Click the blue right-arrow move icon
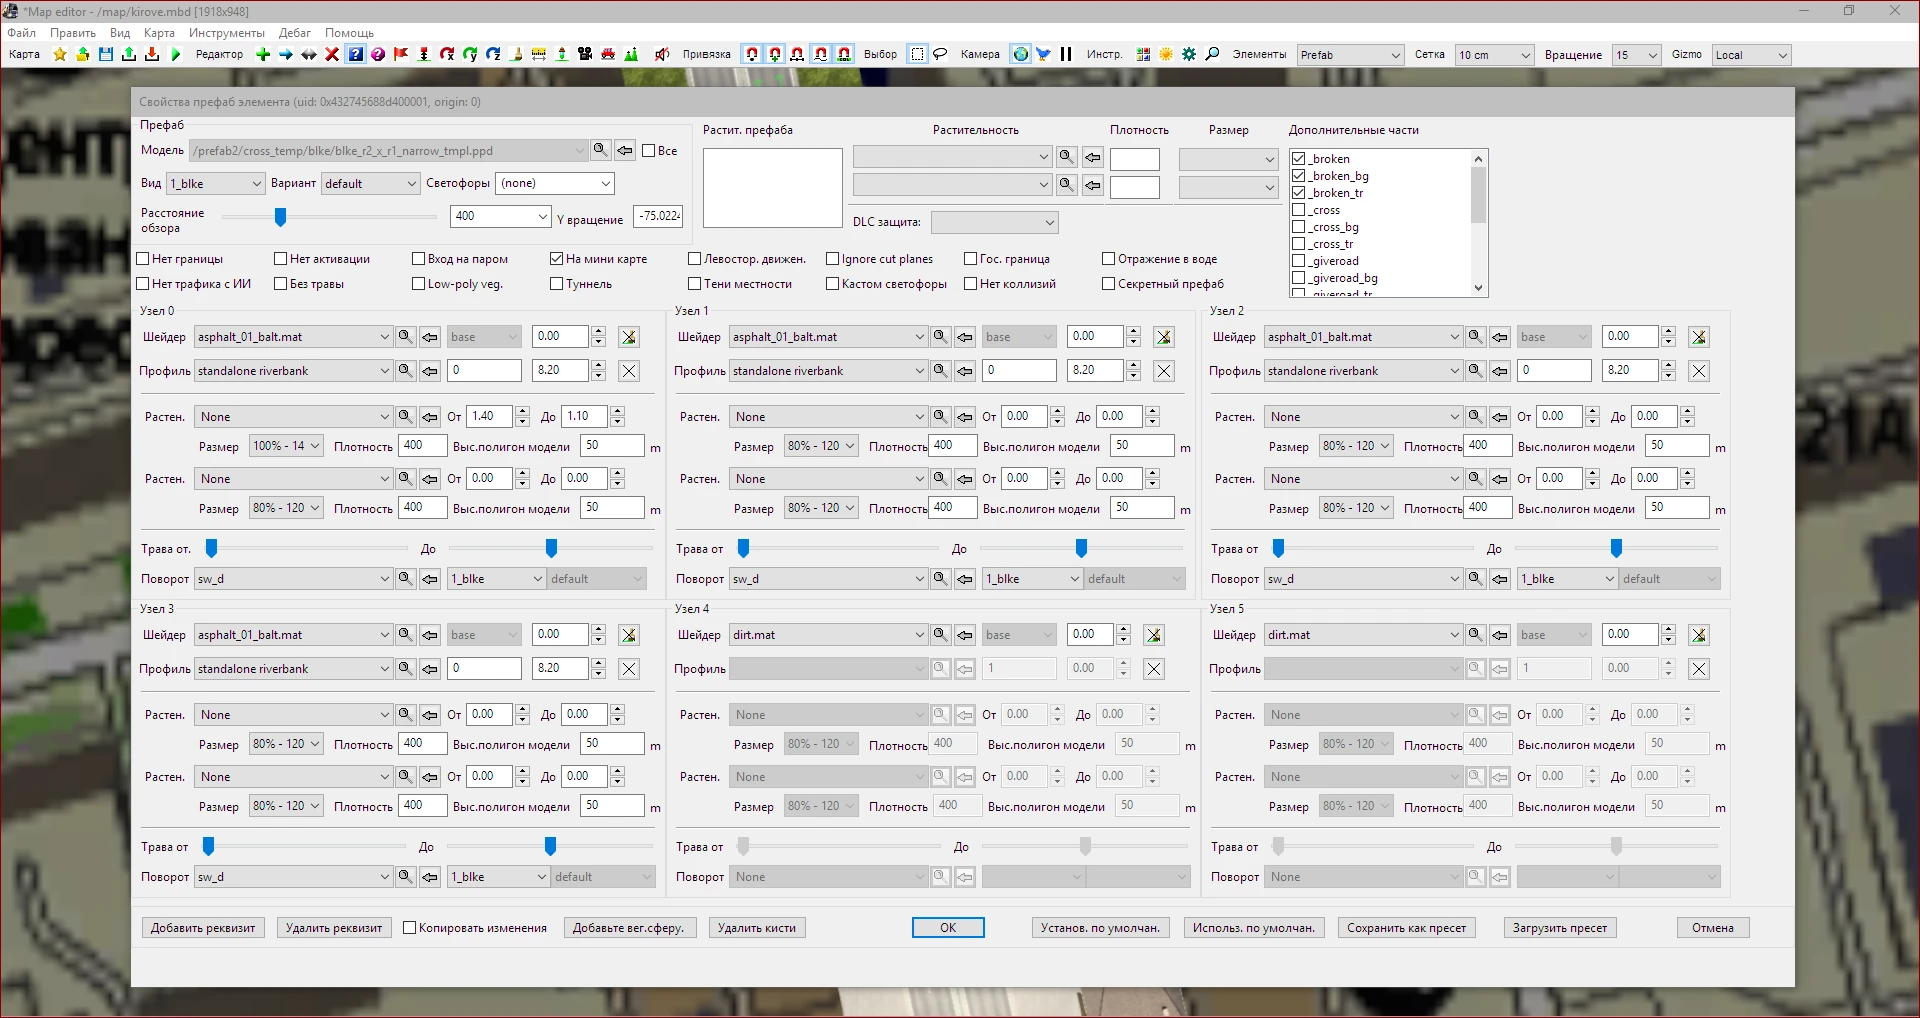This screenshot has width=1920, height=1018. pyautogui.click(x=286, y=54)
